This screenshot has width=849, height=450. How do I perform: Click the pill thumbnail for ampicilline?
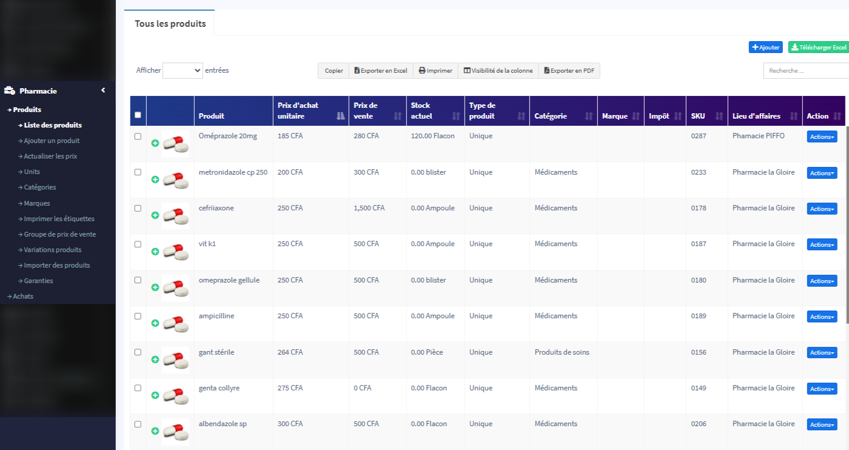(x=176, y=323)
